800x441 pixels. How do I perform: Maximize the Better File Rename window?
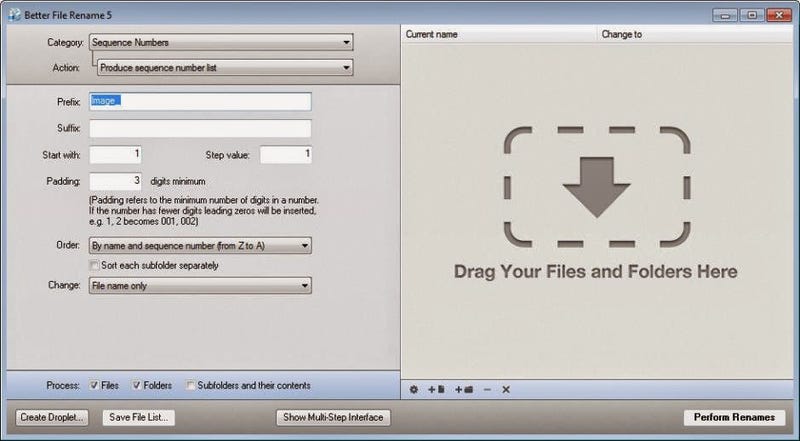752,15
